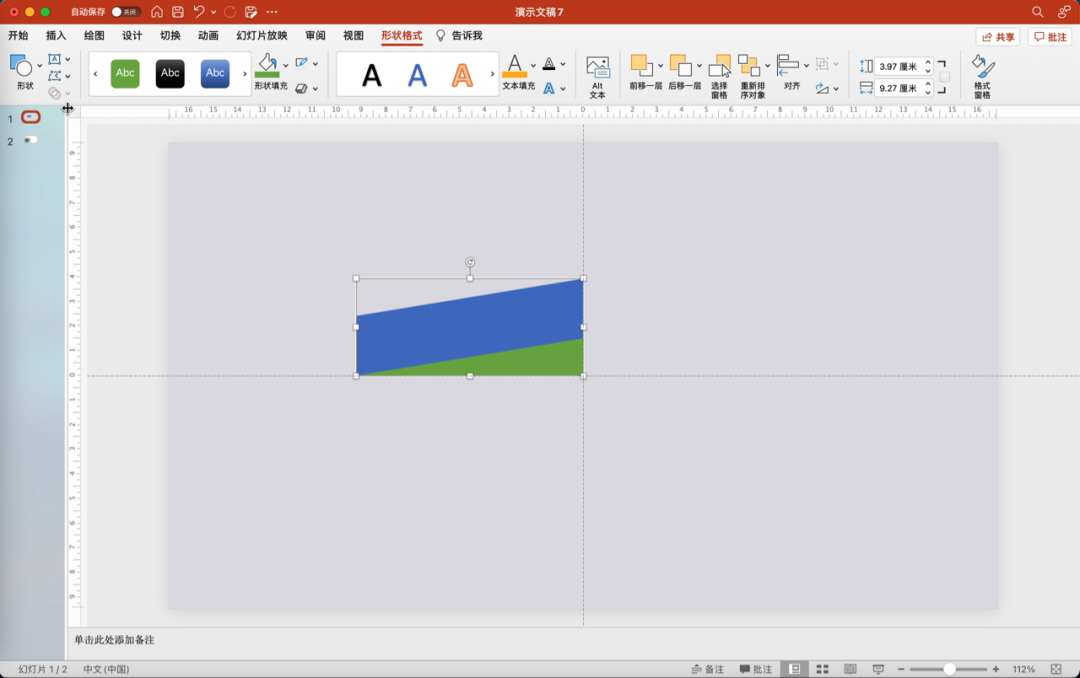Image resolution: width=1080 pixels, height=678 pixels.
Task: Toggle 备注 notes in status bar
Action: pyautogui.click(x=707, y=669)
